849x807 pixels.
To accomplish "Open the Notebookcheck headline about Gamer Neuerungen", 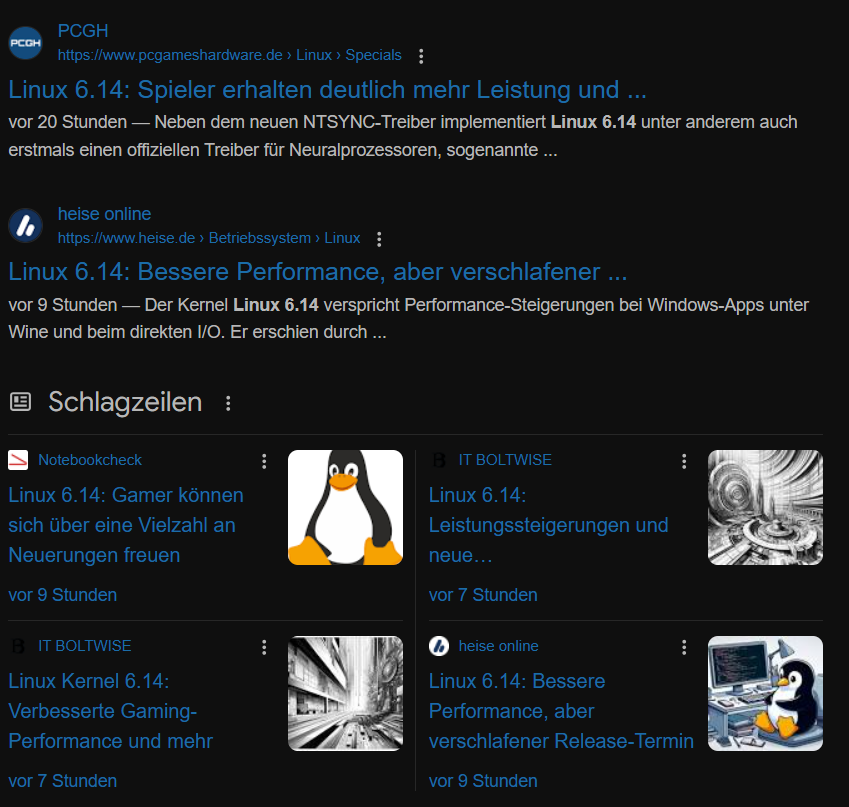I will click(x=126, y=525).
